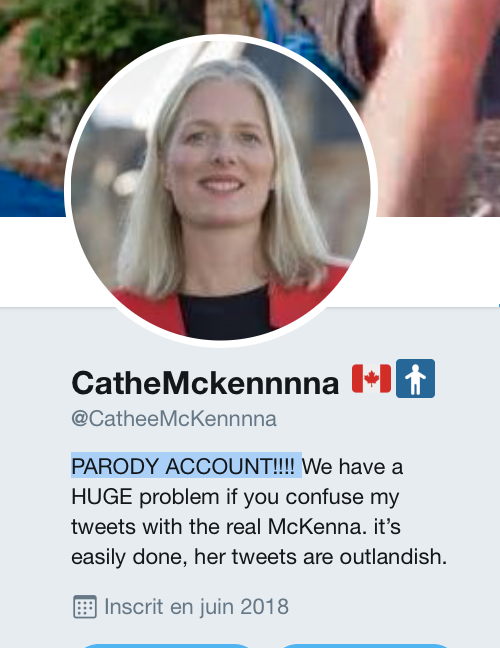Click the @CatheeMcKennnna handle
Image resolution: width=500 pixels, height=648 pixels.
pos(174,419)
